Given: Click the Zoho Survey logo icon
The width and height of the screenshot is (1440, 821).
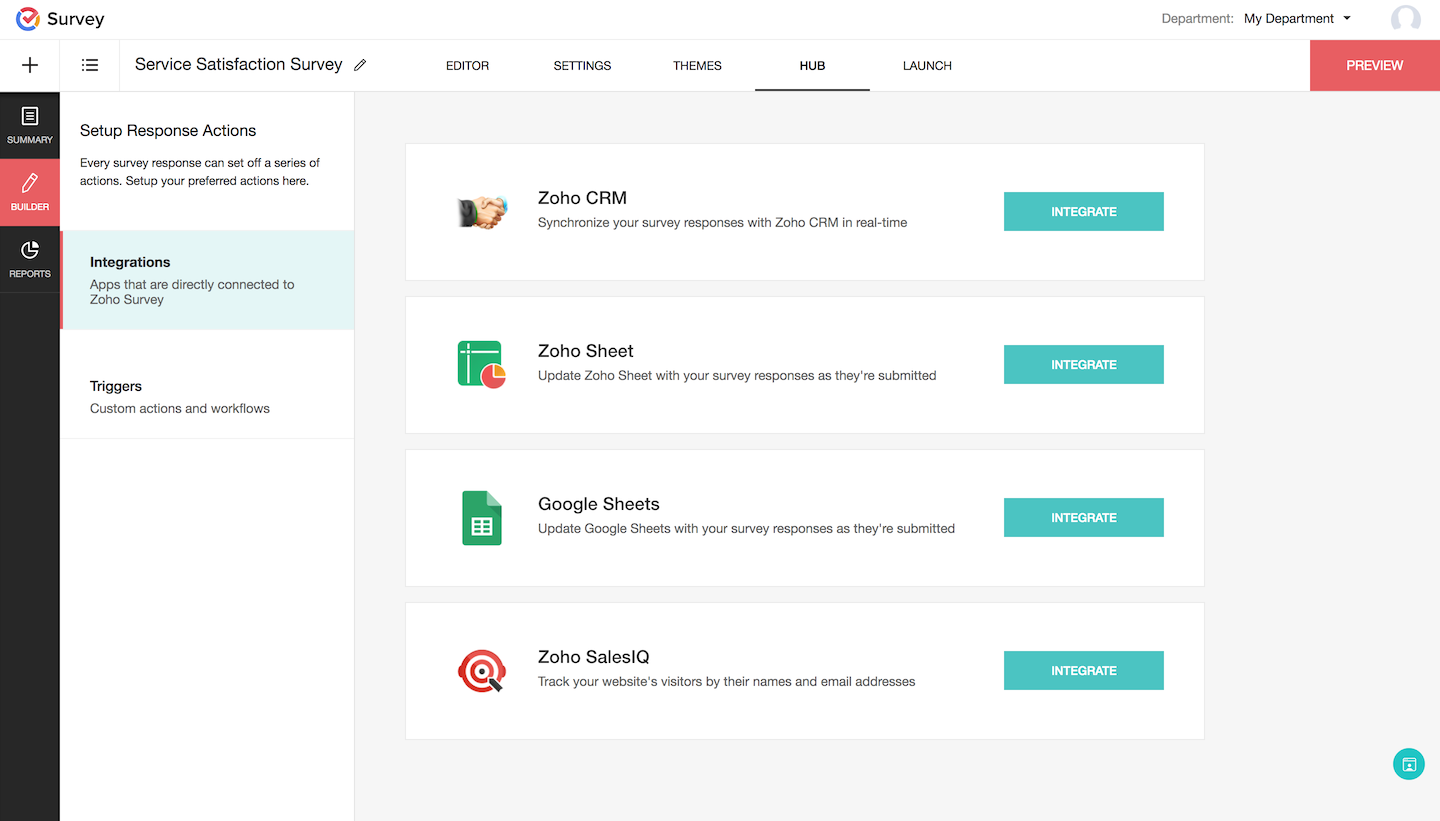Looking at the screenshot, I should tap(27, 19).
